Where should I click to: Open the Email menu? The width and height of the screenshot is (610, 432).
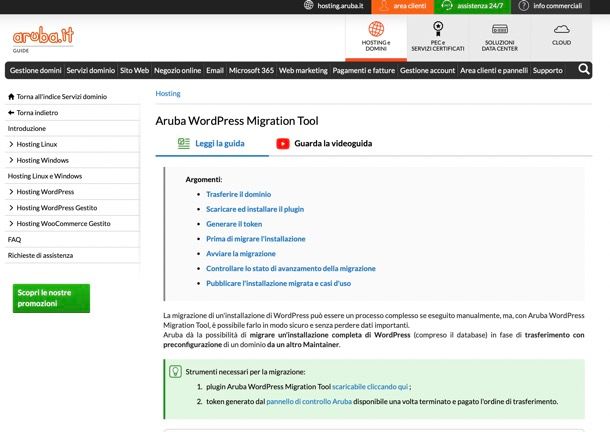click(215, 70)
